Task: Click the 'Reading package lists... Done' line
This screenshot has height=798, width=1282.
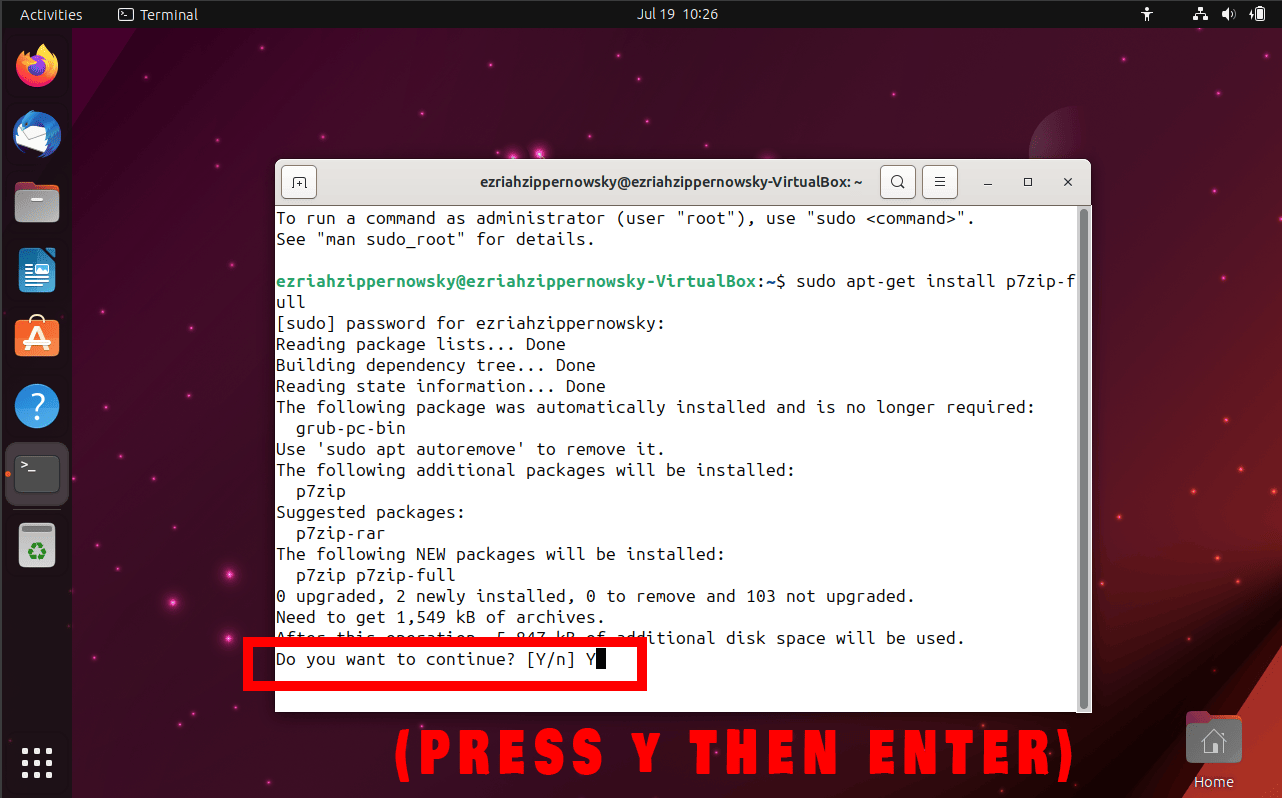Action: click(420, 344)
